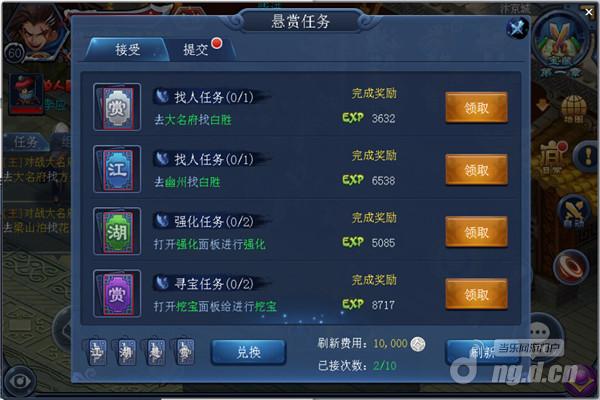Screen dimensions: 600x400
Task: Click the silver coin beside 刷新费用
Action: tap(417, 344)
